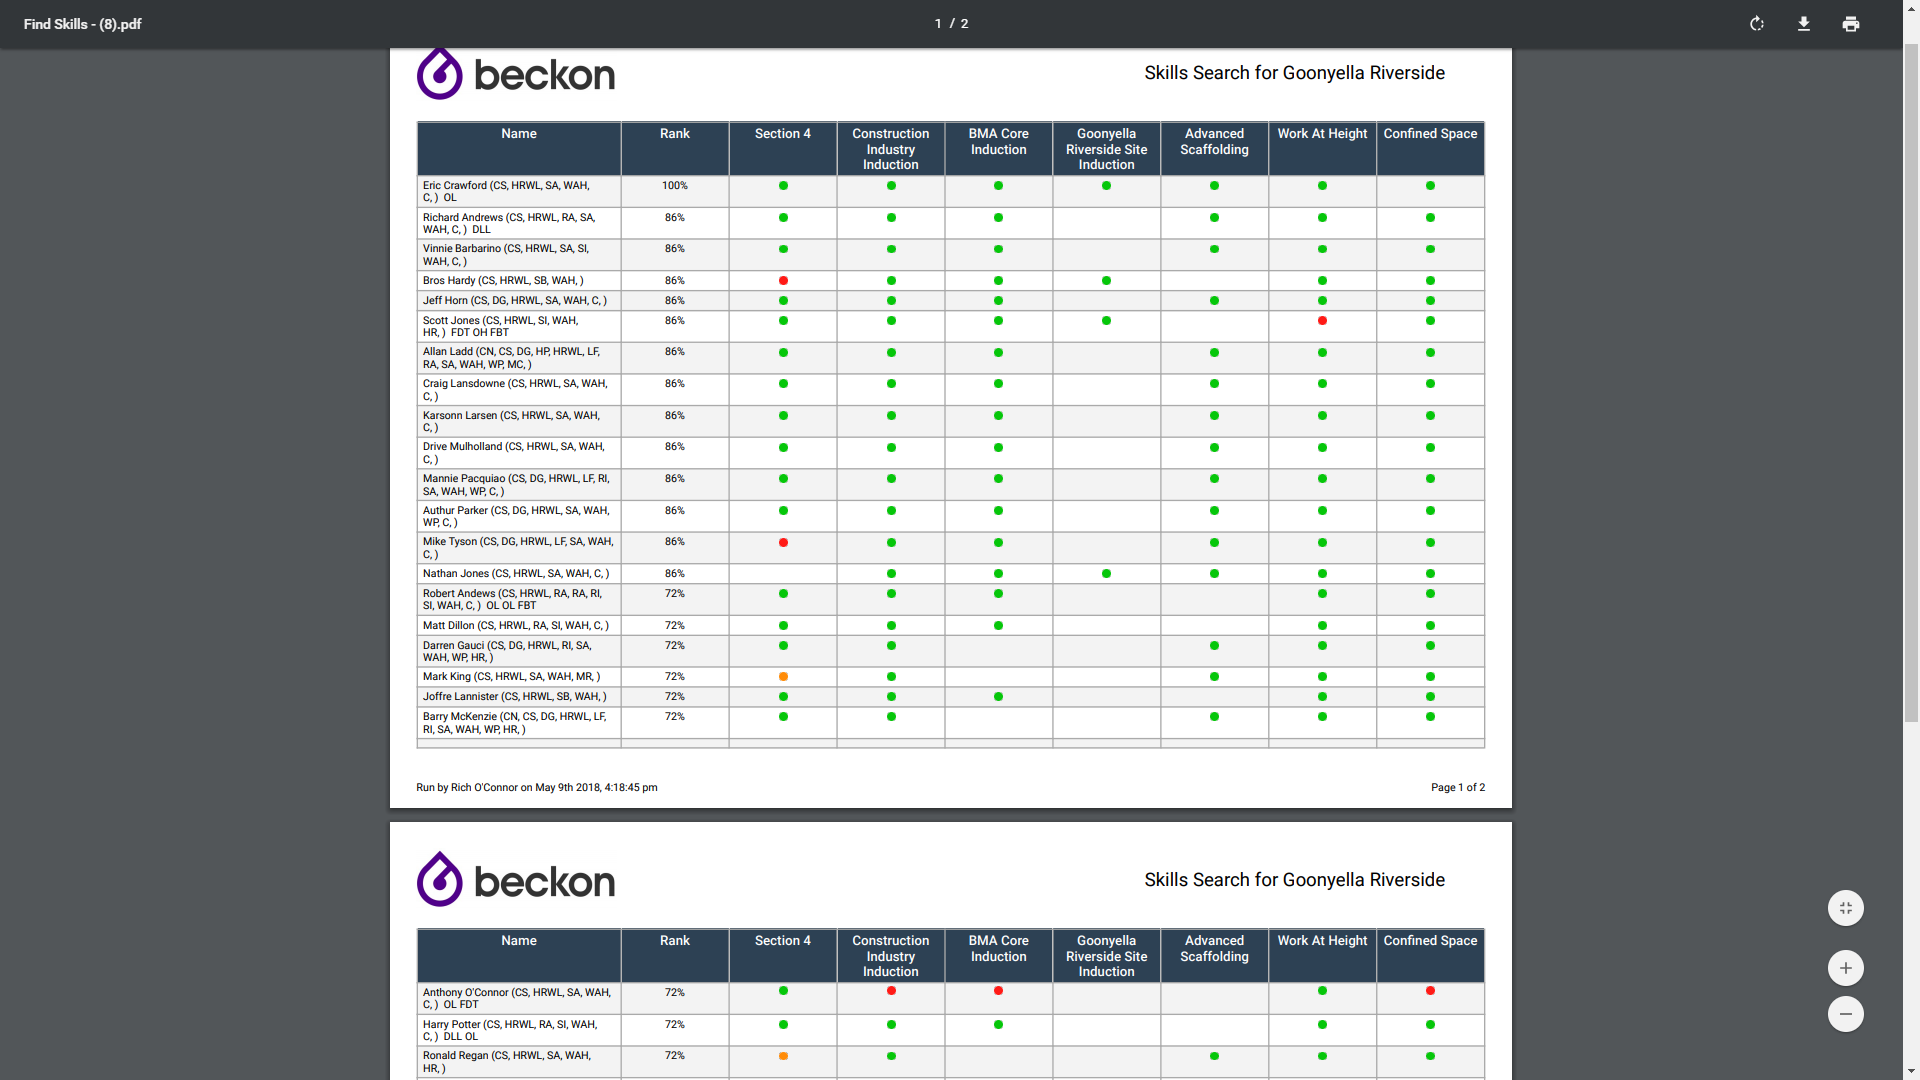Click red Construction Industry dot for Anthony O'Connor
The image size is (1920, 1080).
click(891, 991)
